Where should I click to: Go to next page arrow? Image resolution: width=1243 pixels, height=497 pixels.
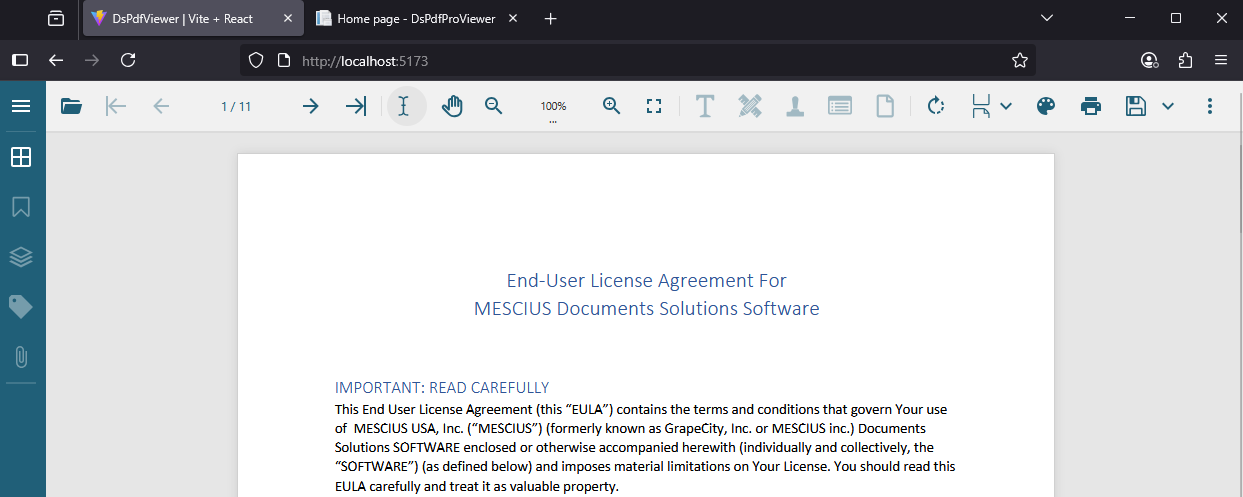click(x=311, y=106)
